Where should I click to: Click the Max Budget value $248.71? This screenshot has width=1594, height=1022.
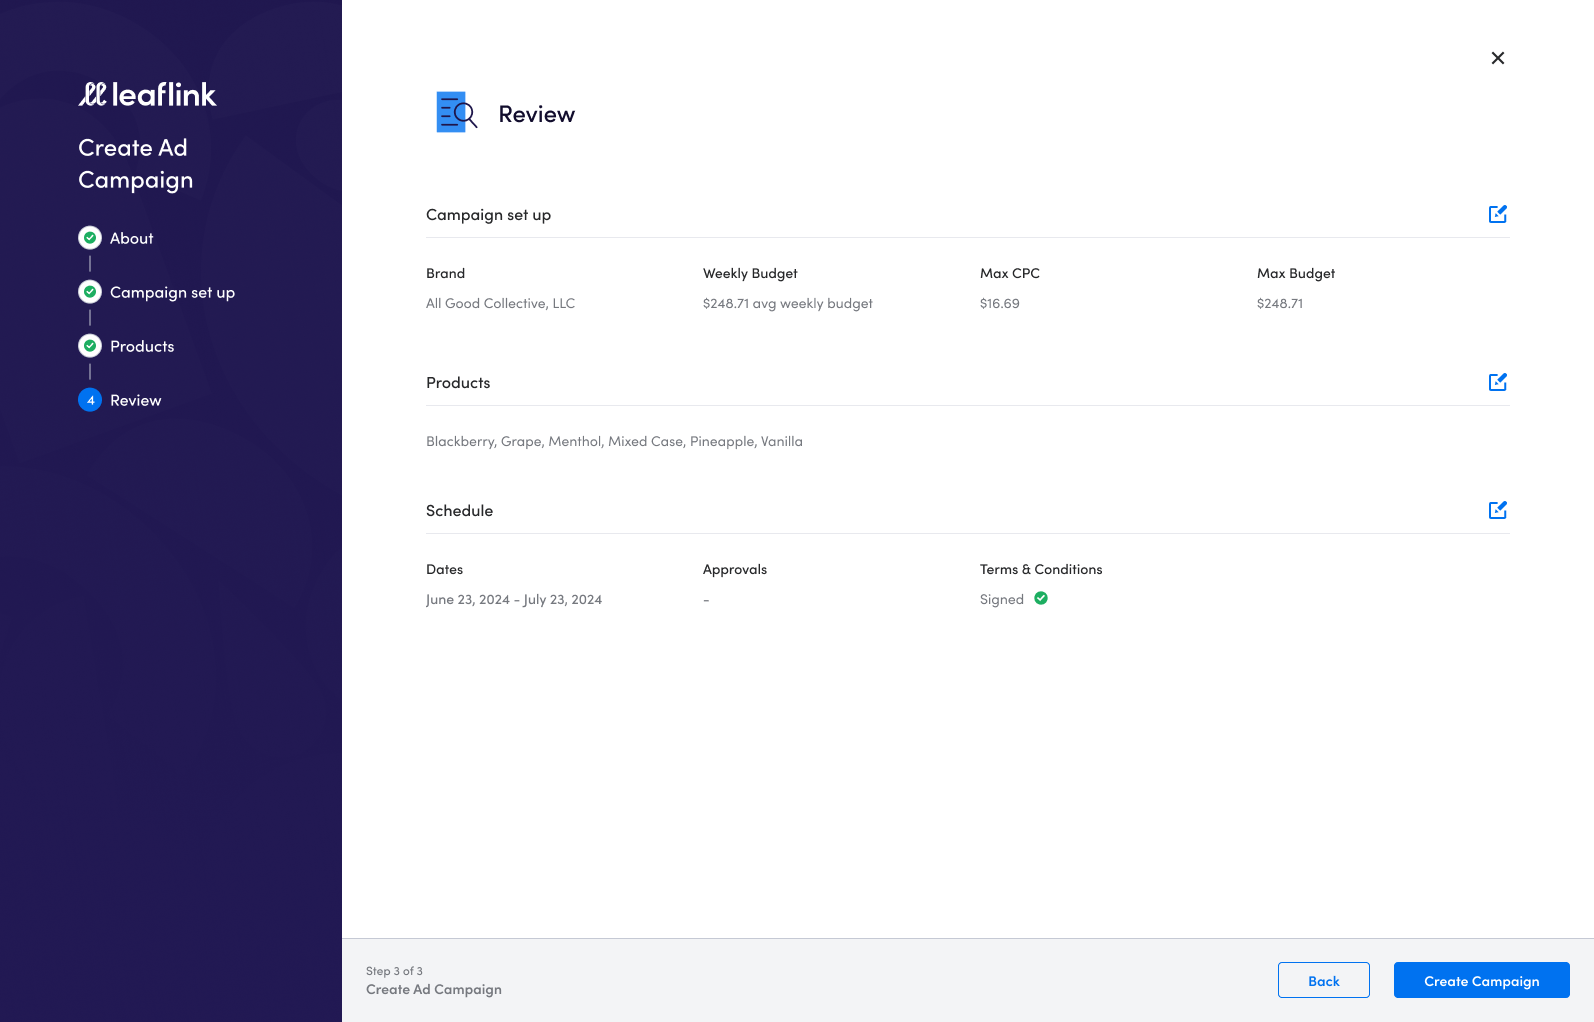pyautogui.click(x=1279, y=303)
